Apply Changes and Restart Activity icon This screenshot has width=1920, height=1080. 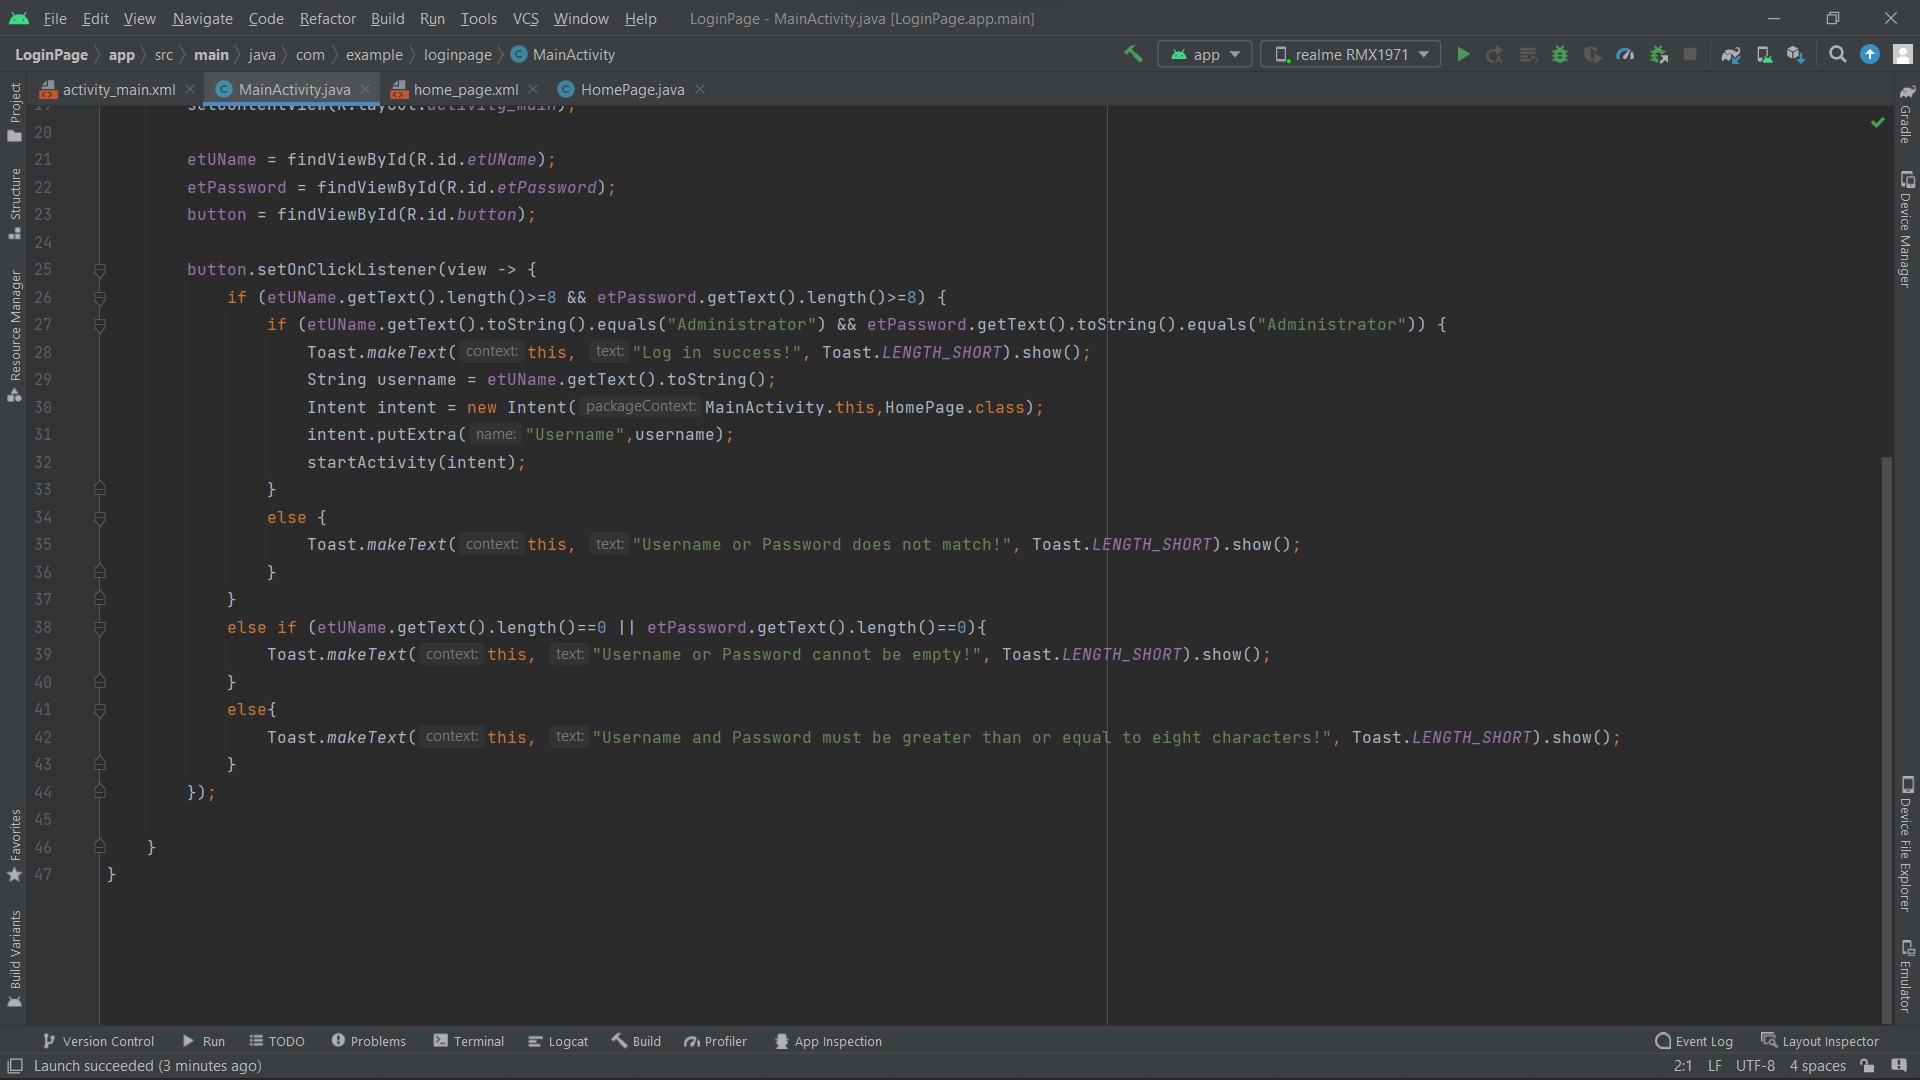click(1494, 55)
